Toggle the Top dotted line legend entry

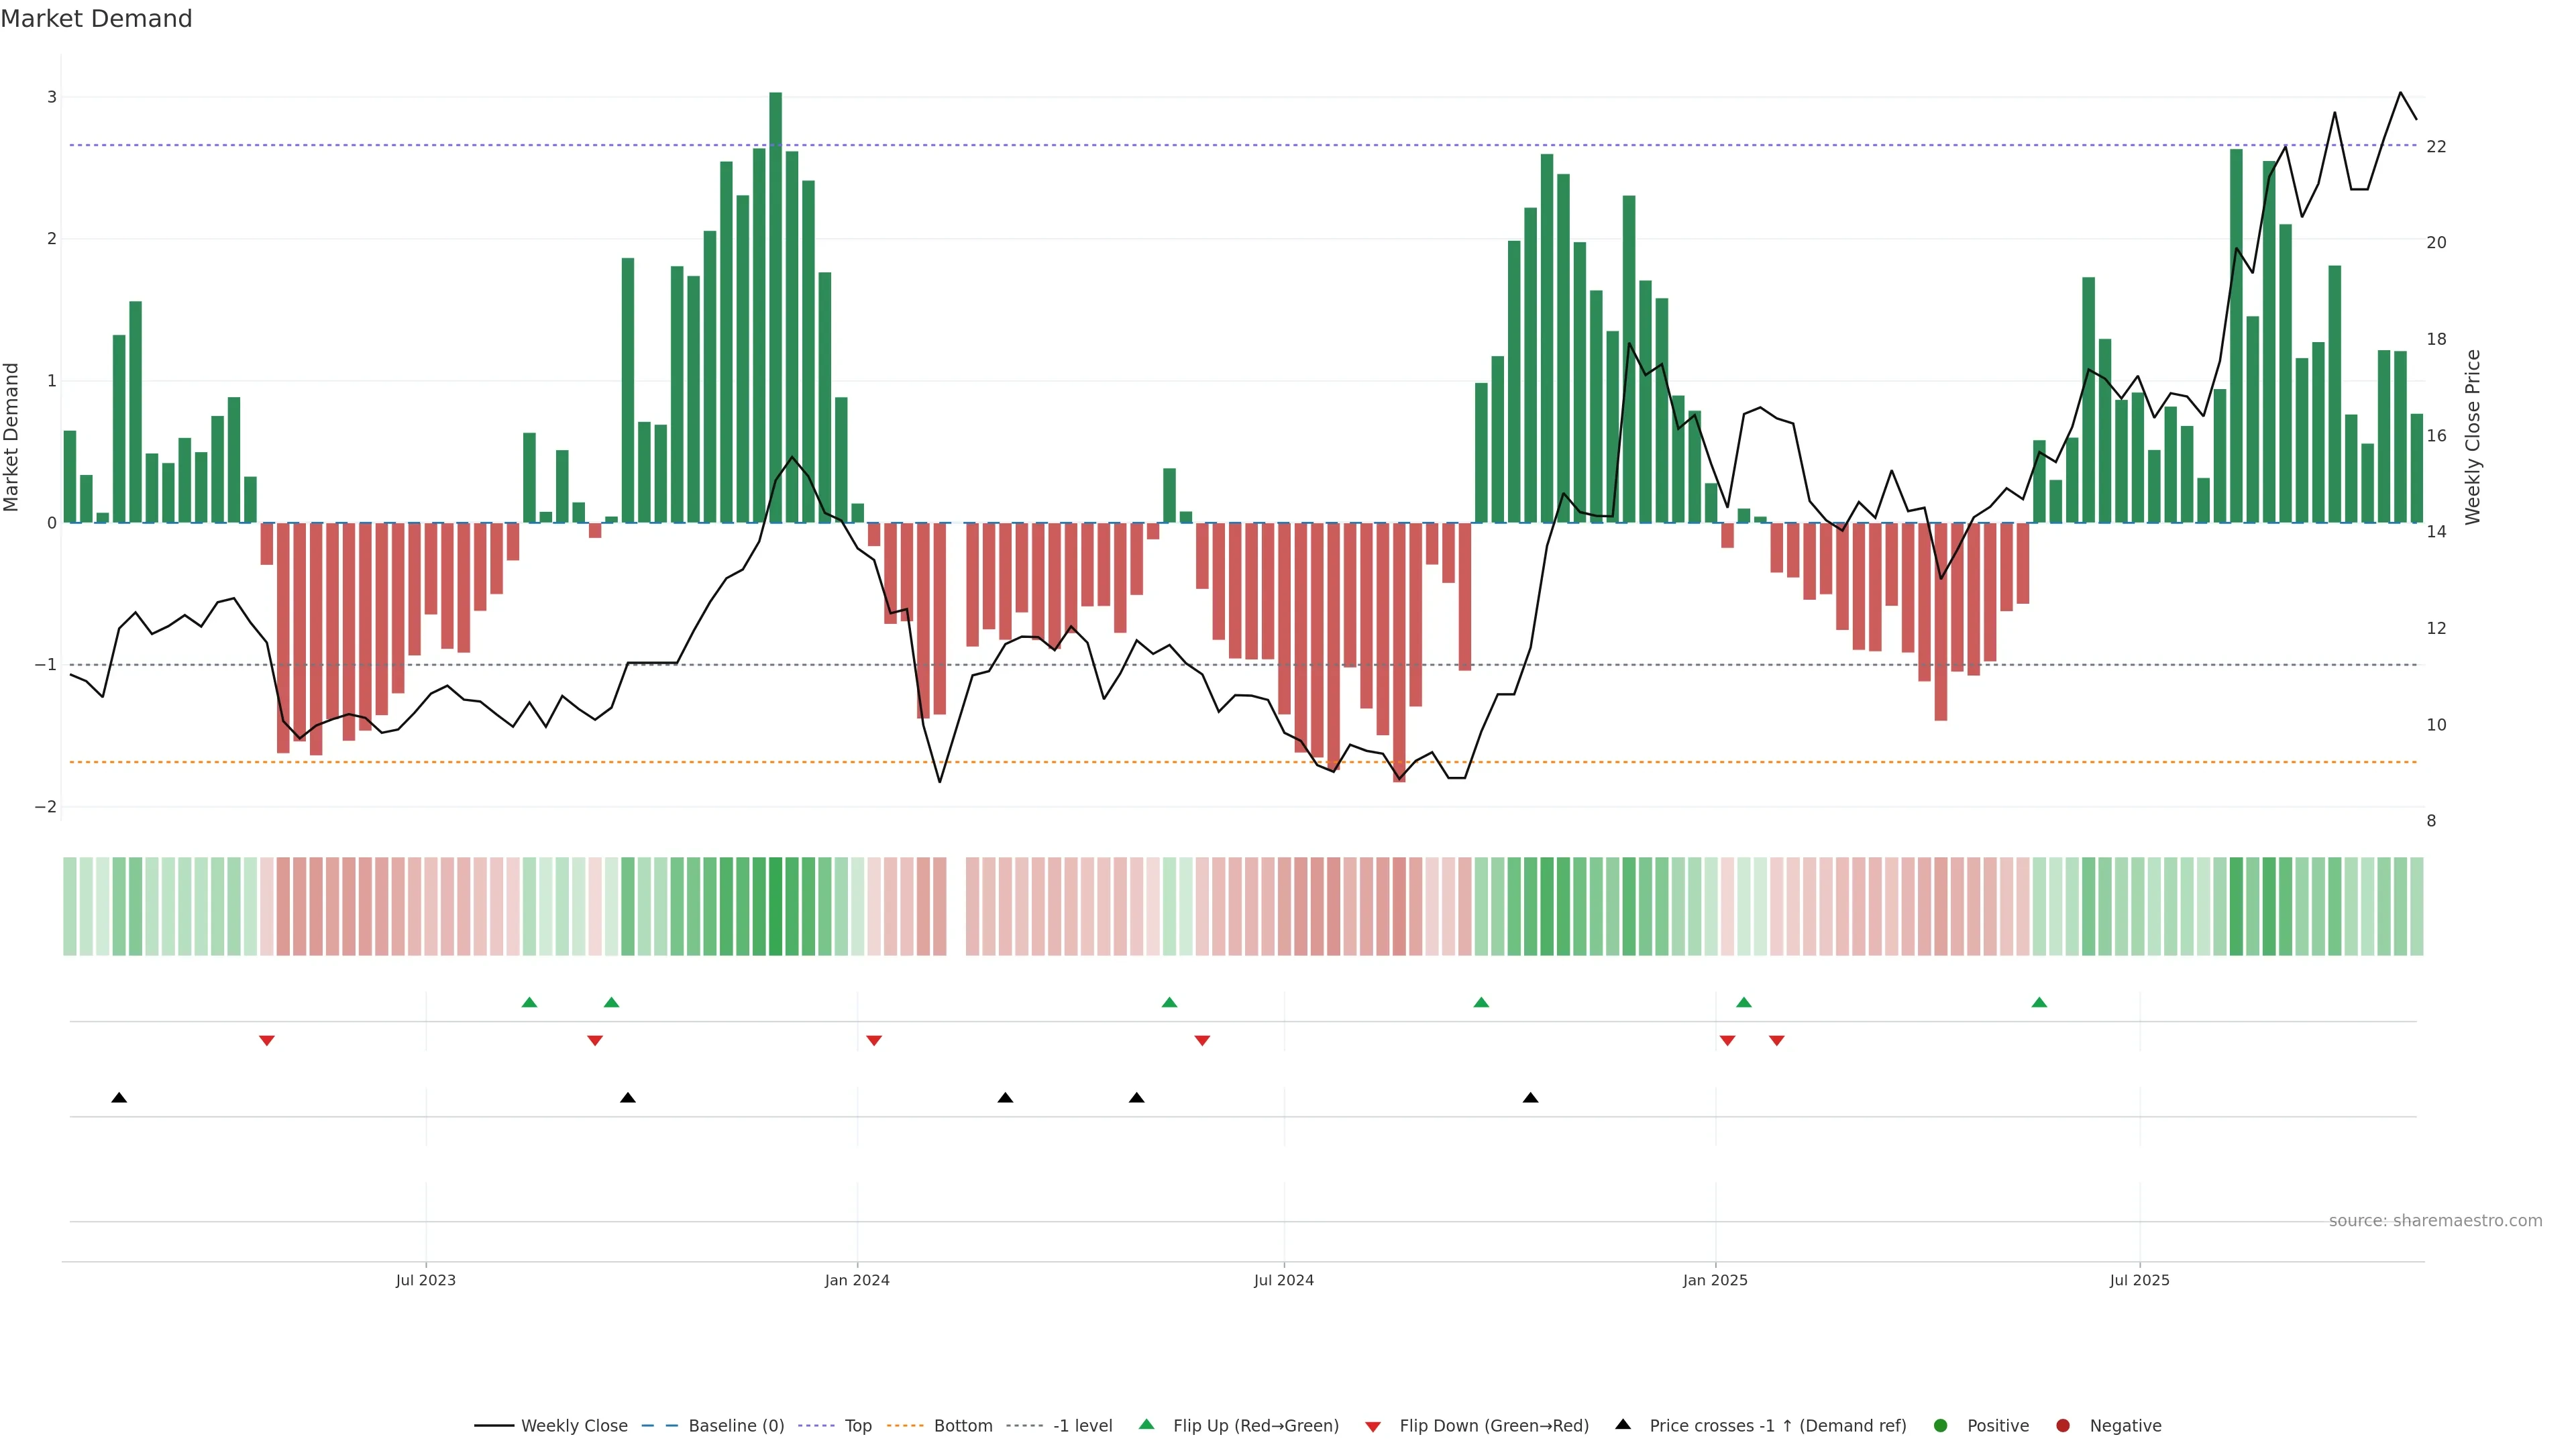(857, 1426)
